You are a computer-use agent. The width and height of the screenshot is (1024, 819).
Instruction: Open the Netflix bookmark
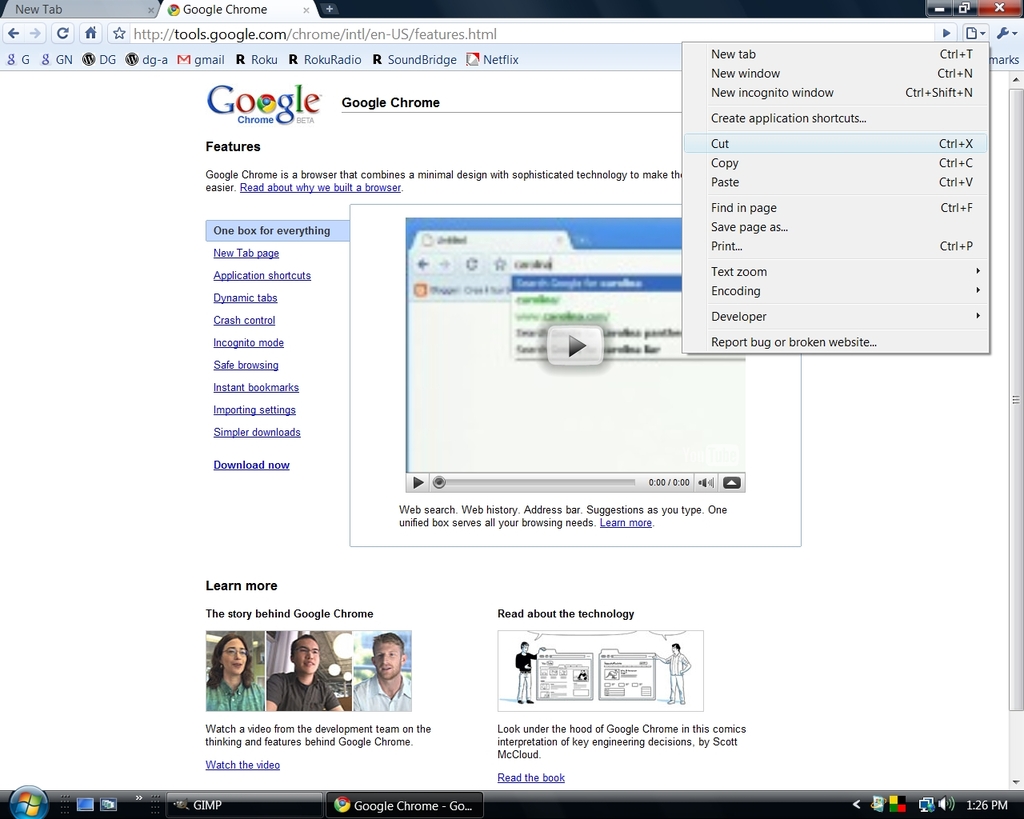tap(492, 59)
